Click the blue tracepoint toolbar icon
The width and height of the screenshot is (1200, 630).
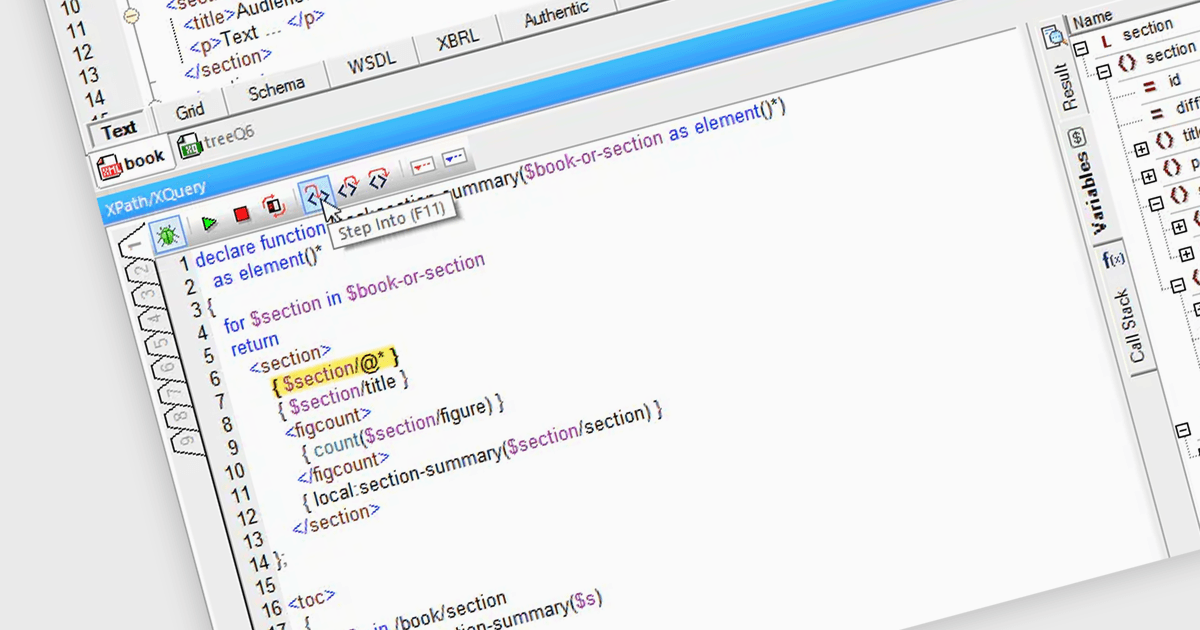(x=454, y=160)
